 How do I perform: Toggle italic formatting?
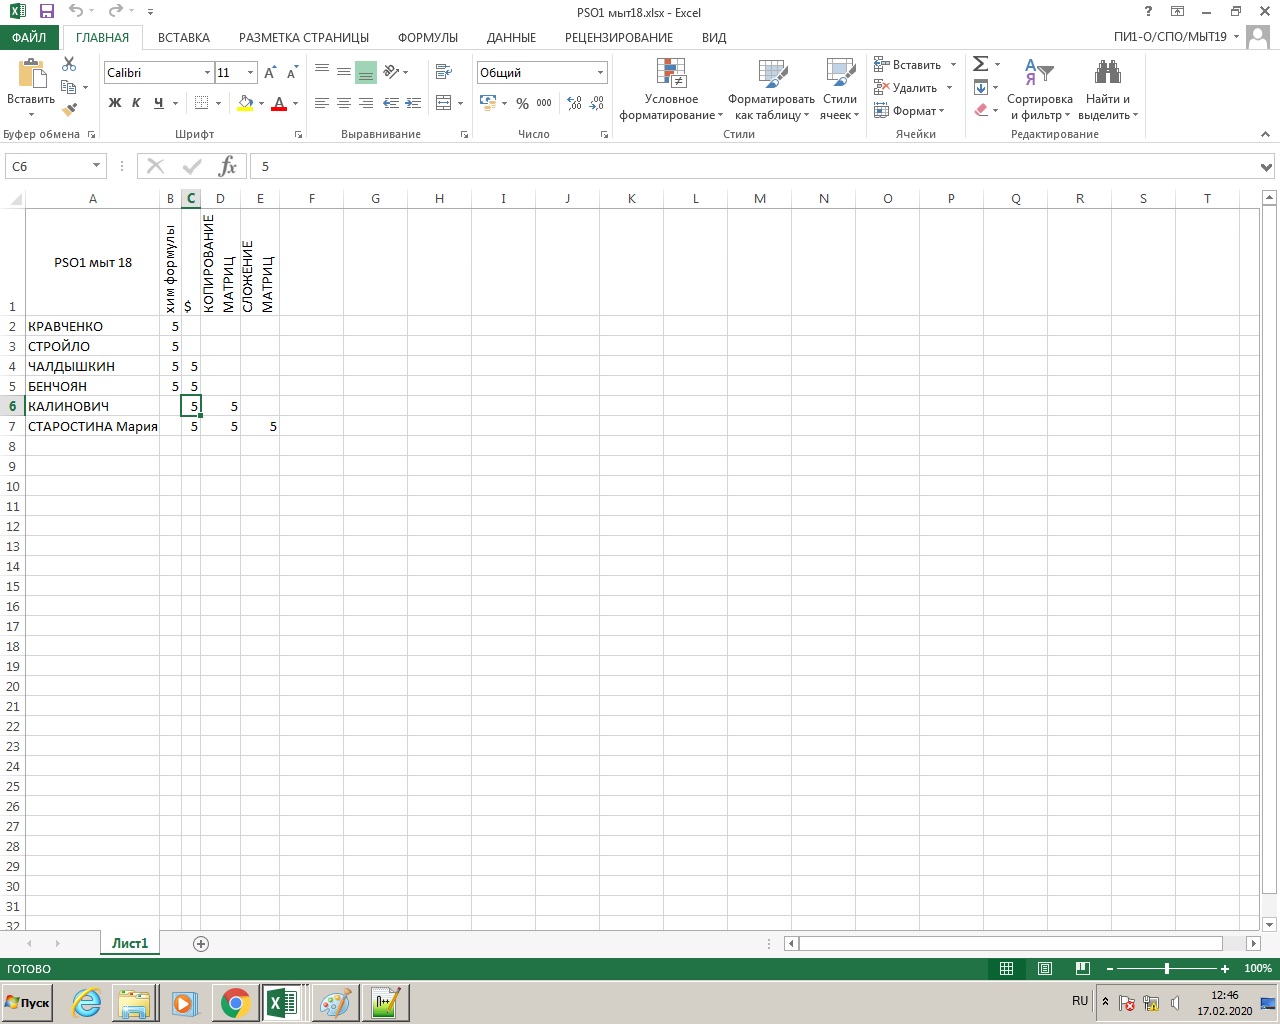tap(136, 103)
